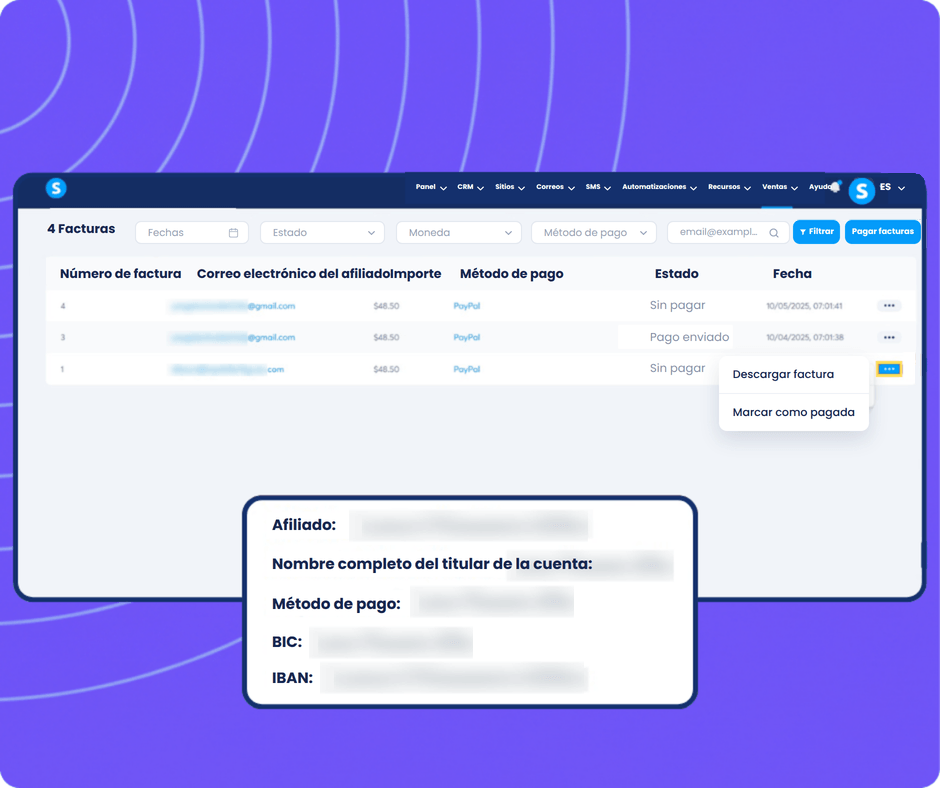Click Sin pagar status of invoice 4

point(677,305)
